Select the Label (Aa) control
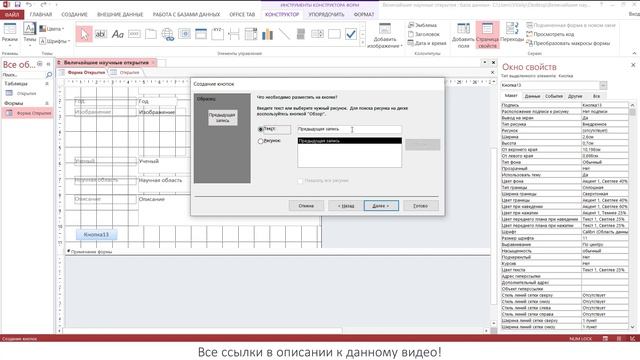The image size is (640, 360). (118, 34)
